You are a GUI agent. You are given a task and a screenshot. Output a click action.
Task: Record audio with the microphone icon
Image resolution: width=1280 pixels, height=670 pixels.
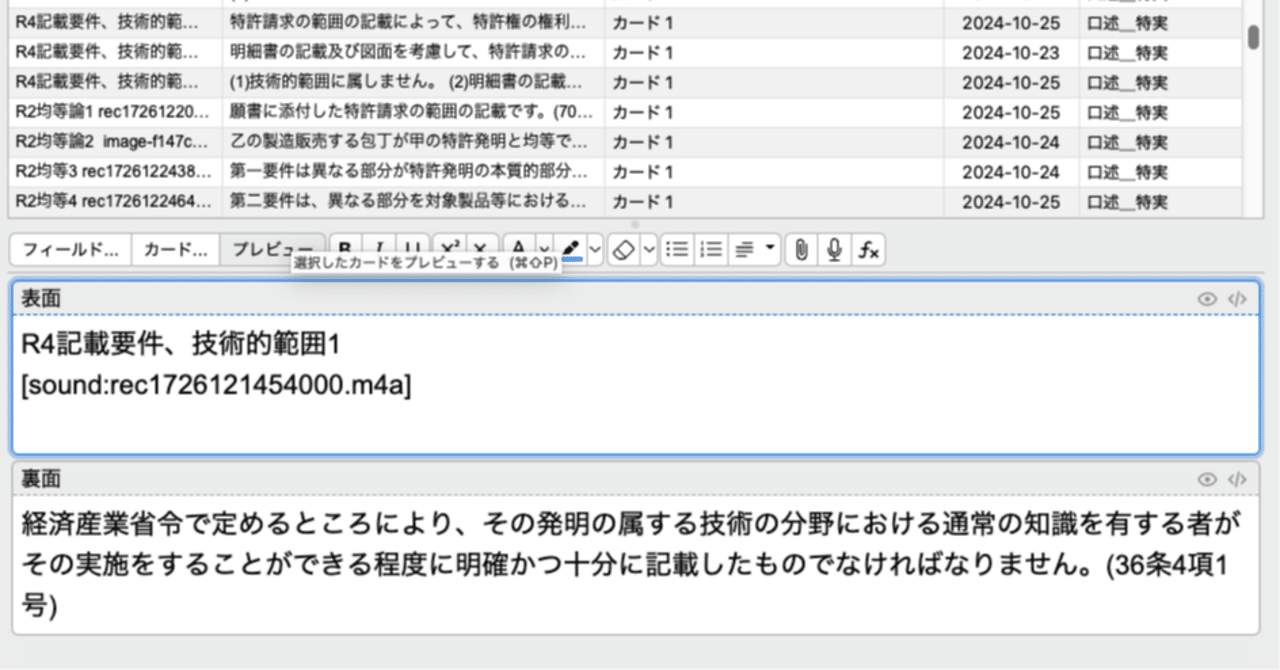pyautogui.click(x=833, y=249)
